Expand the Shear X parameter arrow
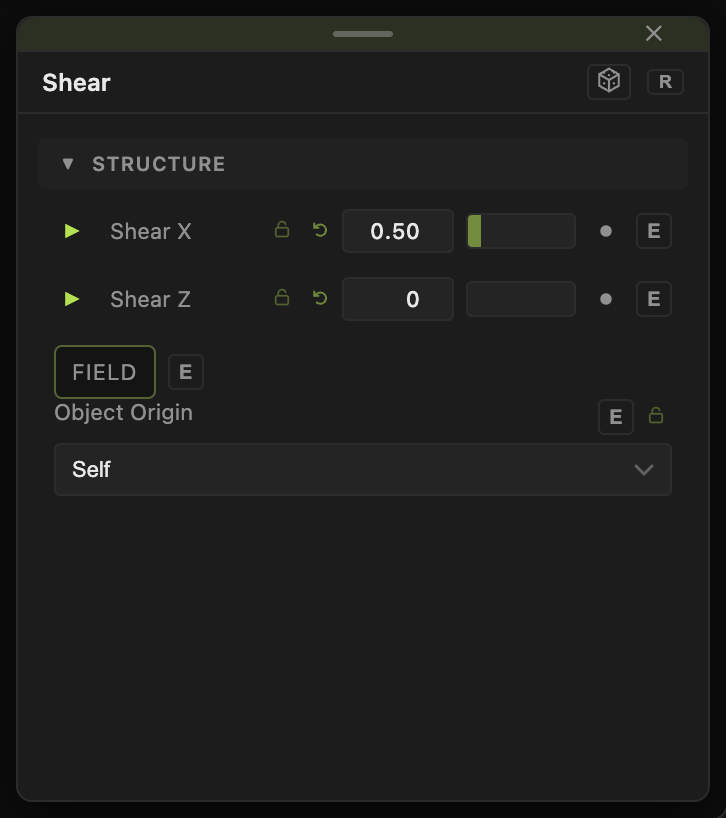 [x=71, y=231]
